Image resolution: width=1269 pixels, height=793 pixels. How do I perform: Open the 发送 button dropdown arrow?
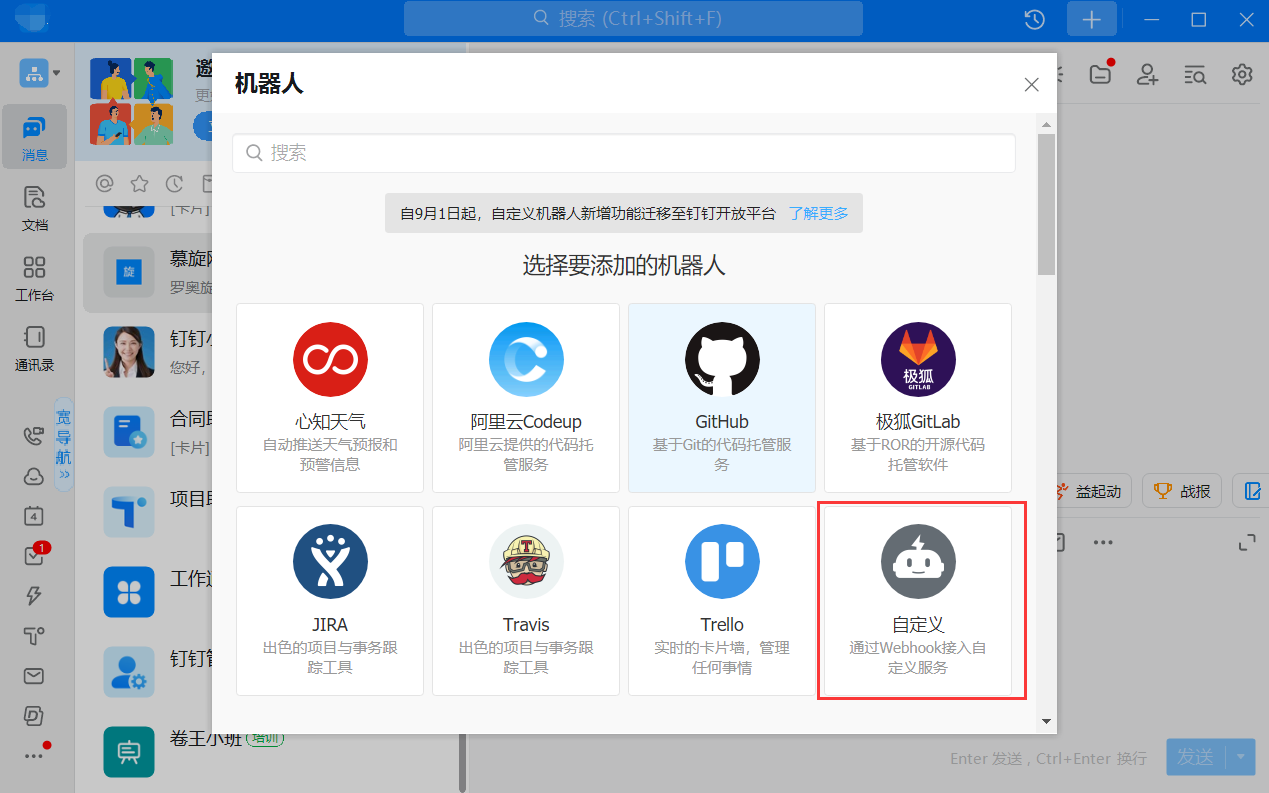(1243, 757)
